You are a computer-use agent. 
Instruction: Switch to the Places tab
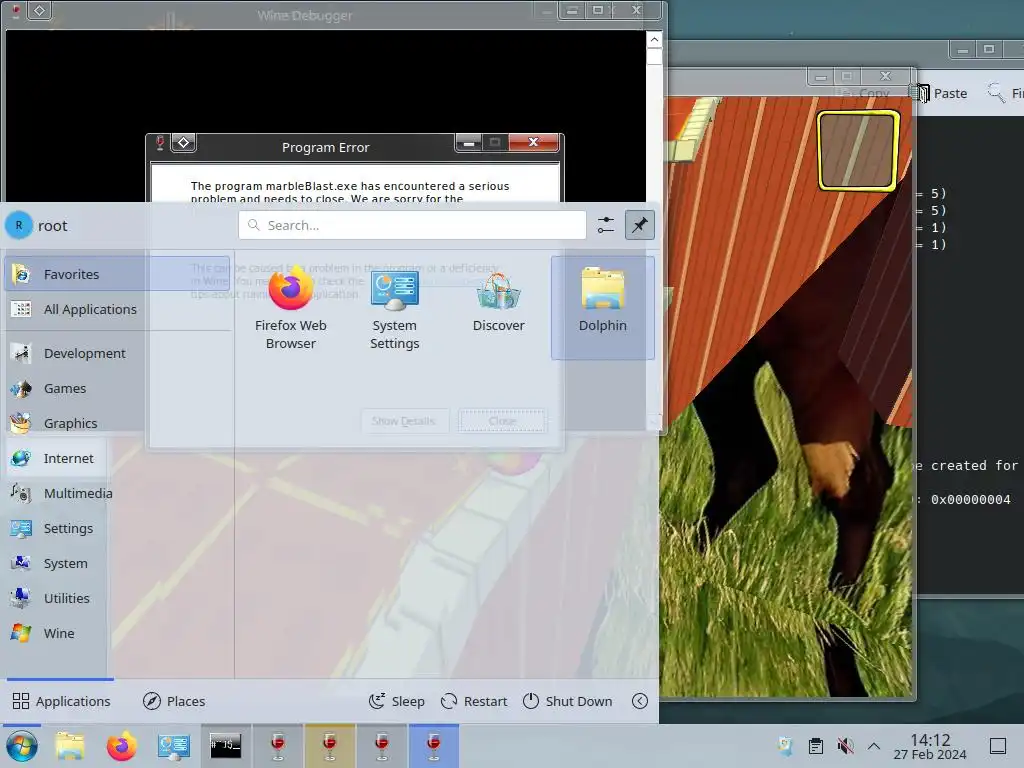click(174, 701)
